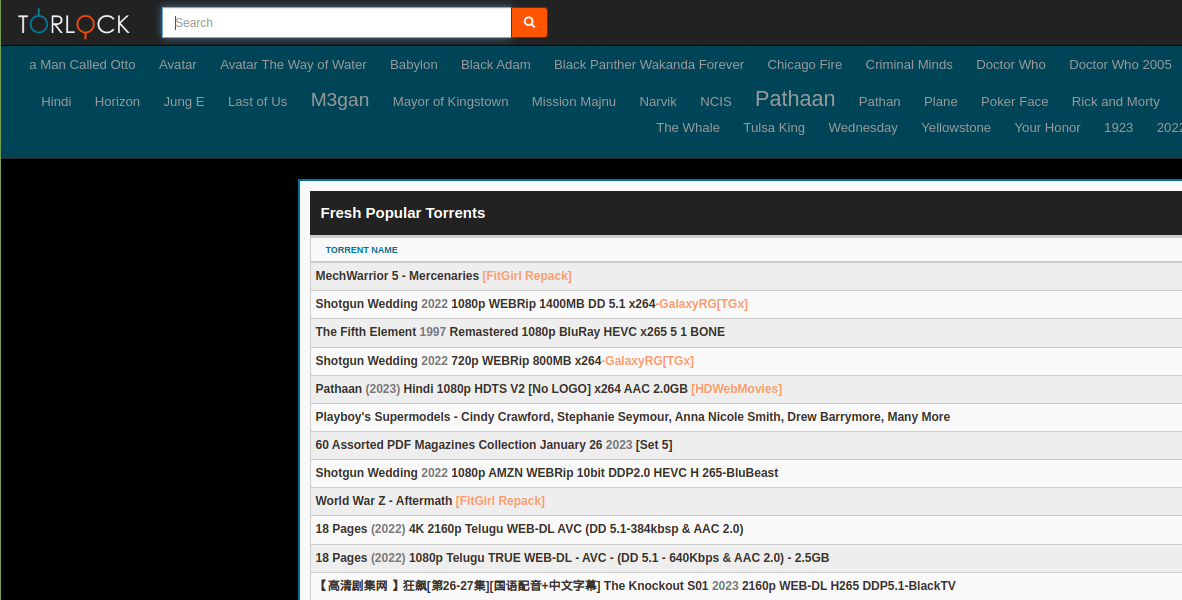
Task: Open the Rick and Morty tag
Action: [x=1115, y=101]
